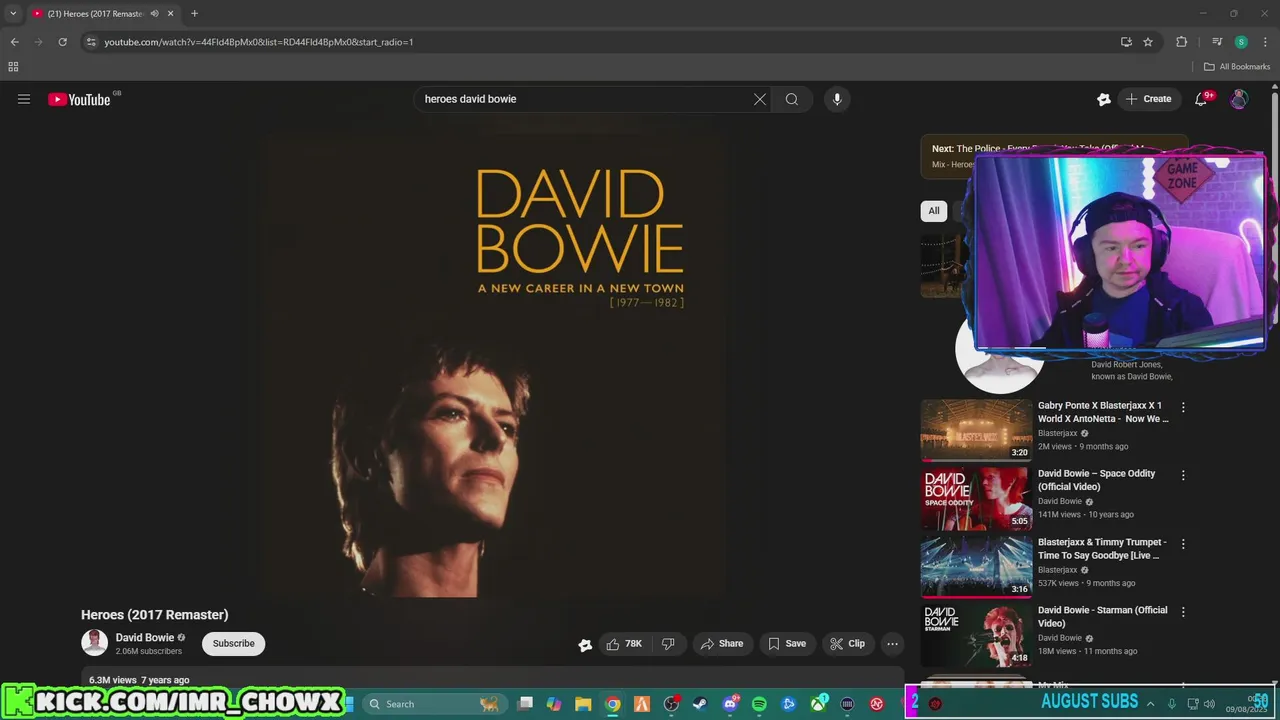Open options menu for Starman video
1280x720 pixels.
click(x=1183, y=612)
